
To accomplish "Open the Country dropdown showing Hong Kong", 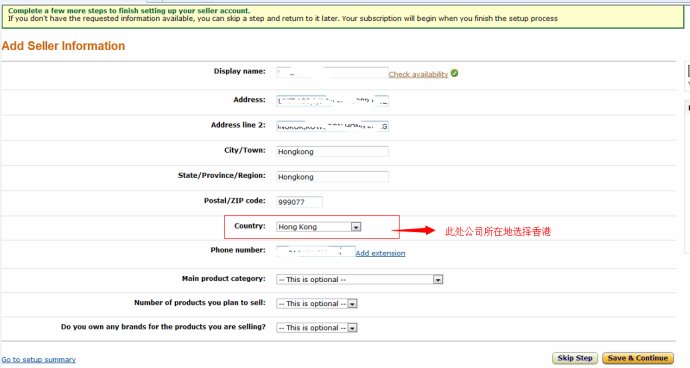I will (319, 227).
